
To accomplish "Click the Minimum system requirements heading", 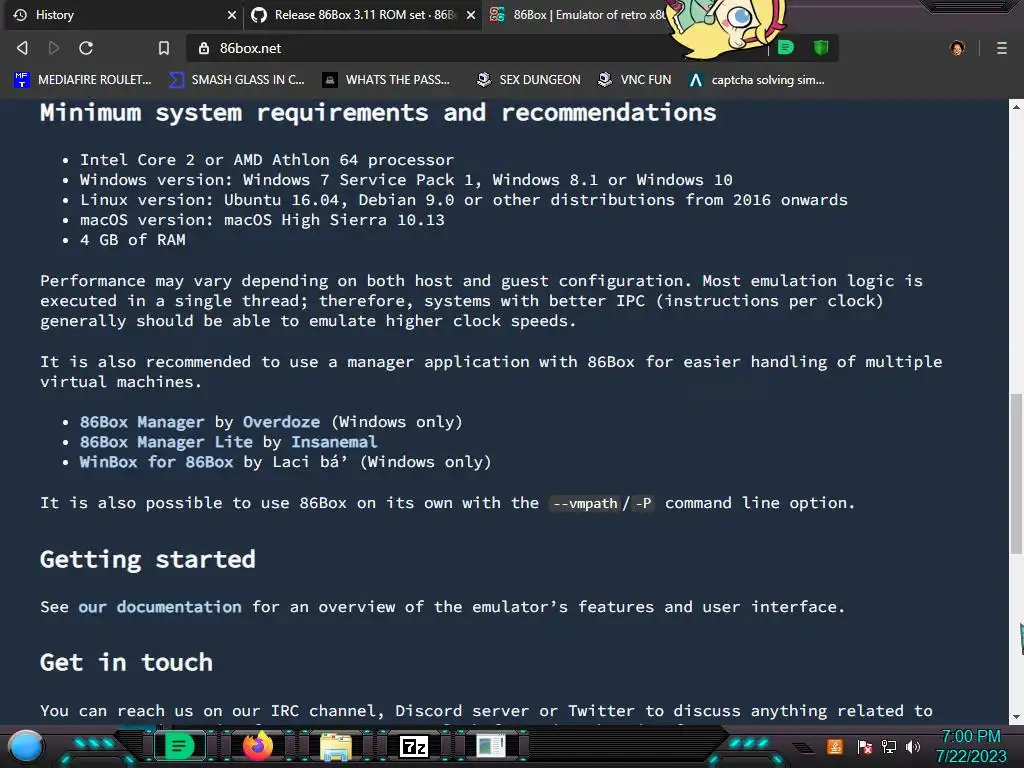I will pyautogui.click(x=378, y=112).
